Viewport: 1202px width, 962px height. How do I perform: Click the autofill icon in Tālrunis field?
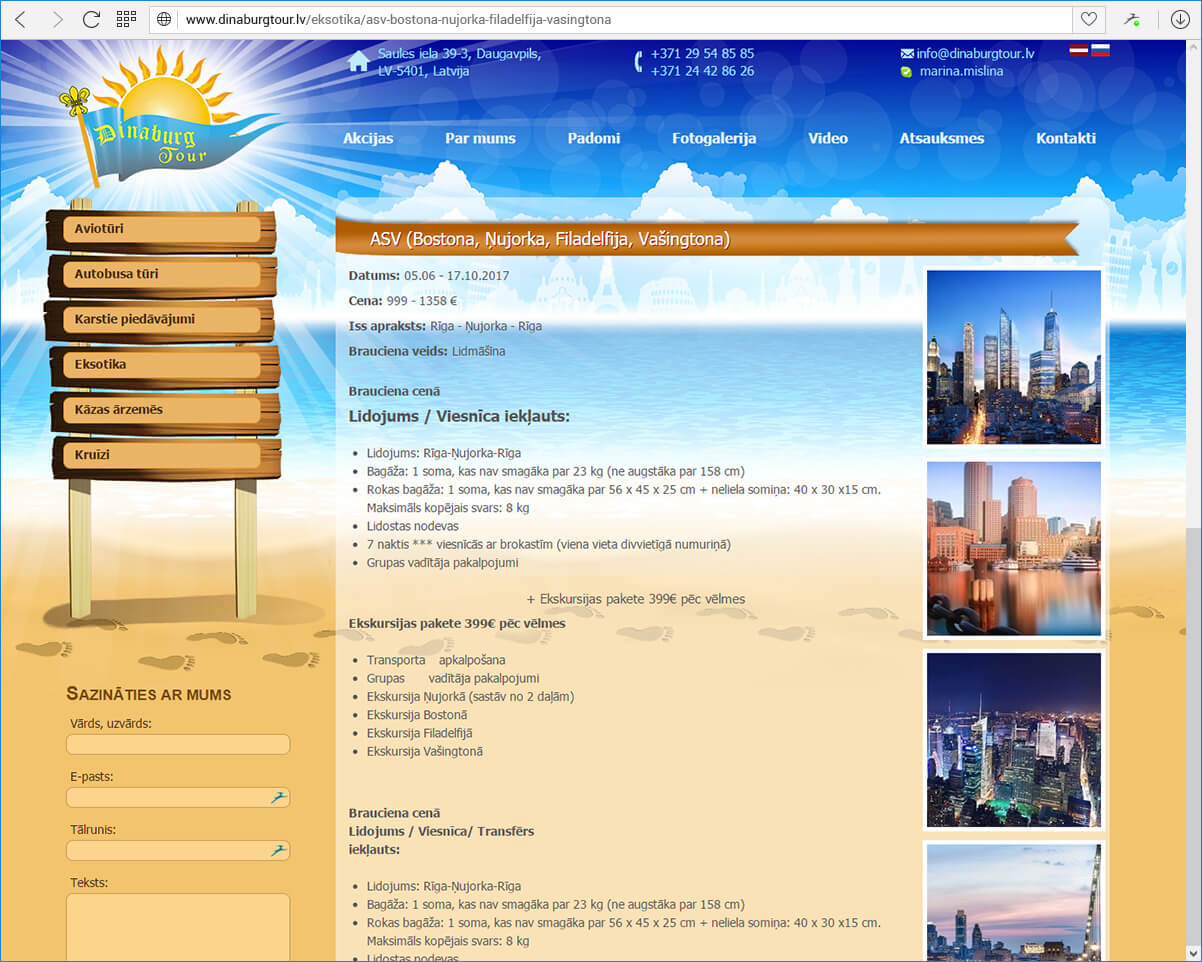278,850
